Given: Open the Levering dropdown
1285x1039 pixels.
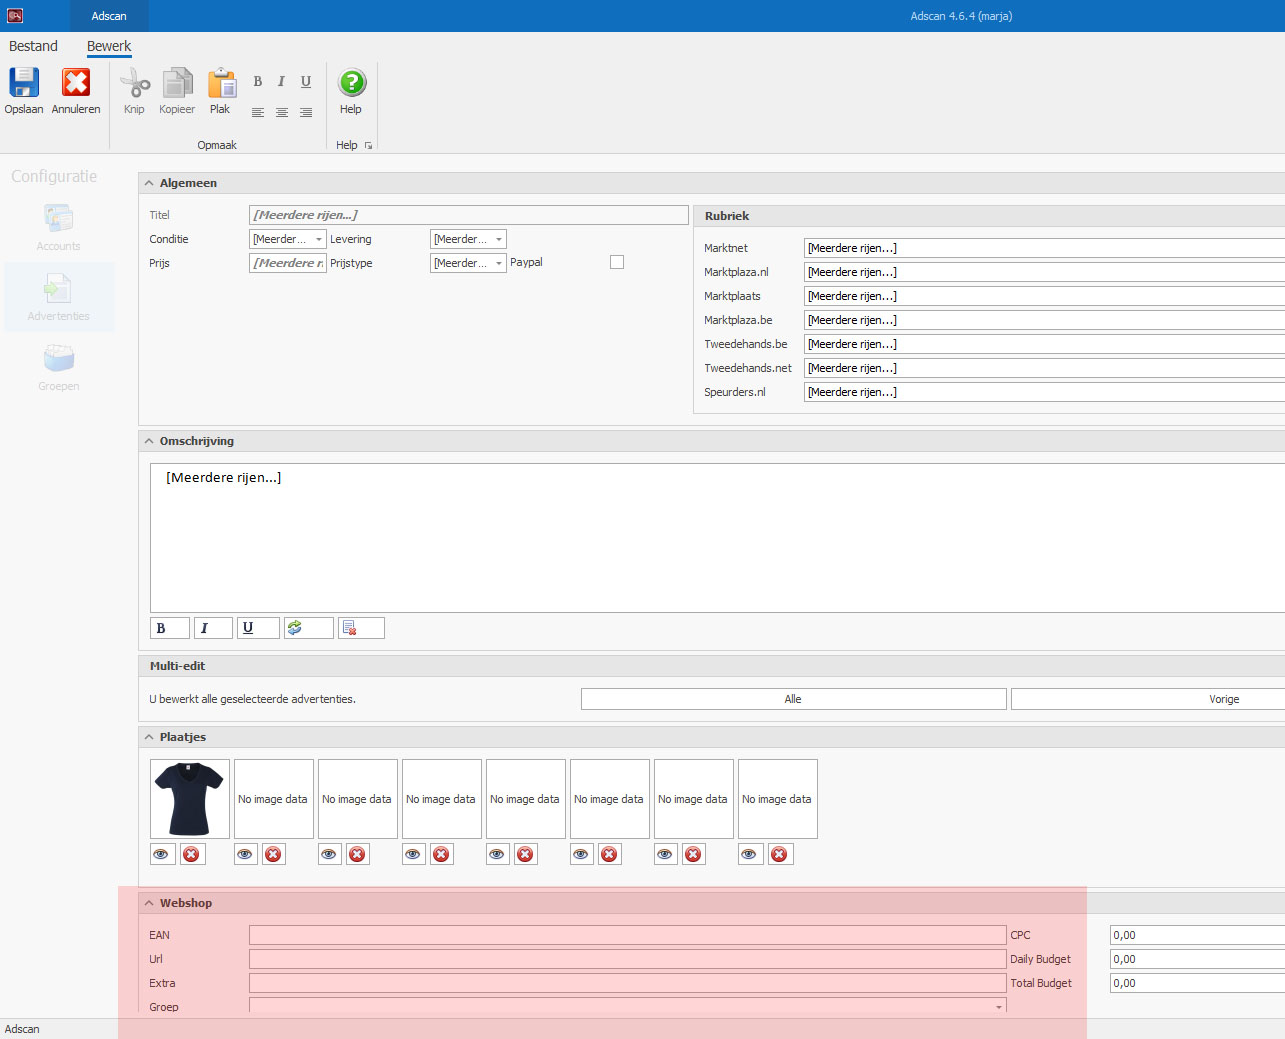Looking at the screenshot, I should 499,239.
